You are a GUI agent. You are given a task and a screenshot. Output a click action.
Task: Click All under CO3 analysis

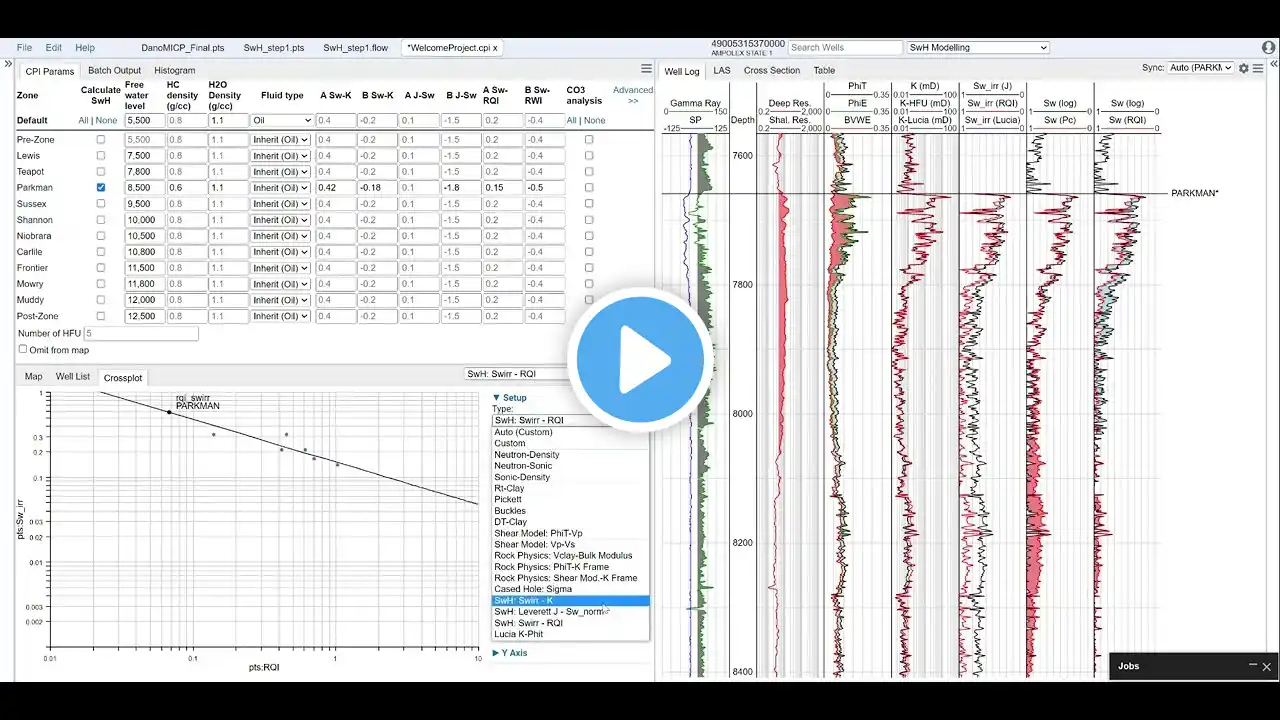[573, 120]
